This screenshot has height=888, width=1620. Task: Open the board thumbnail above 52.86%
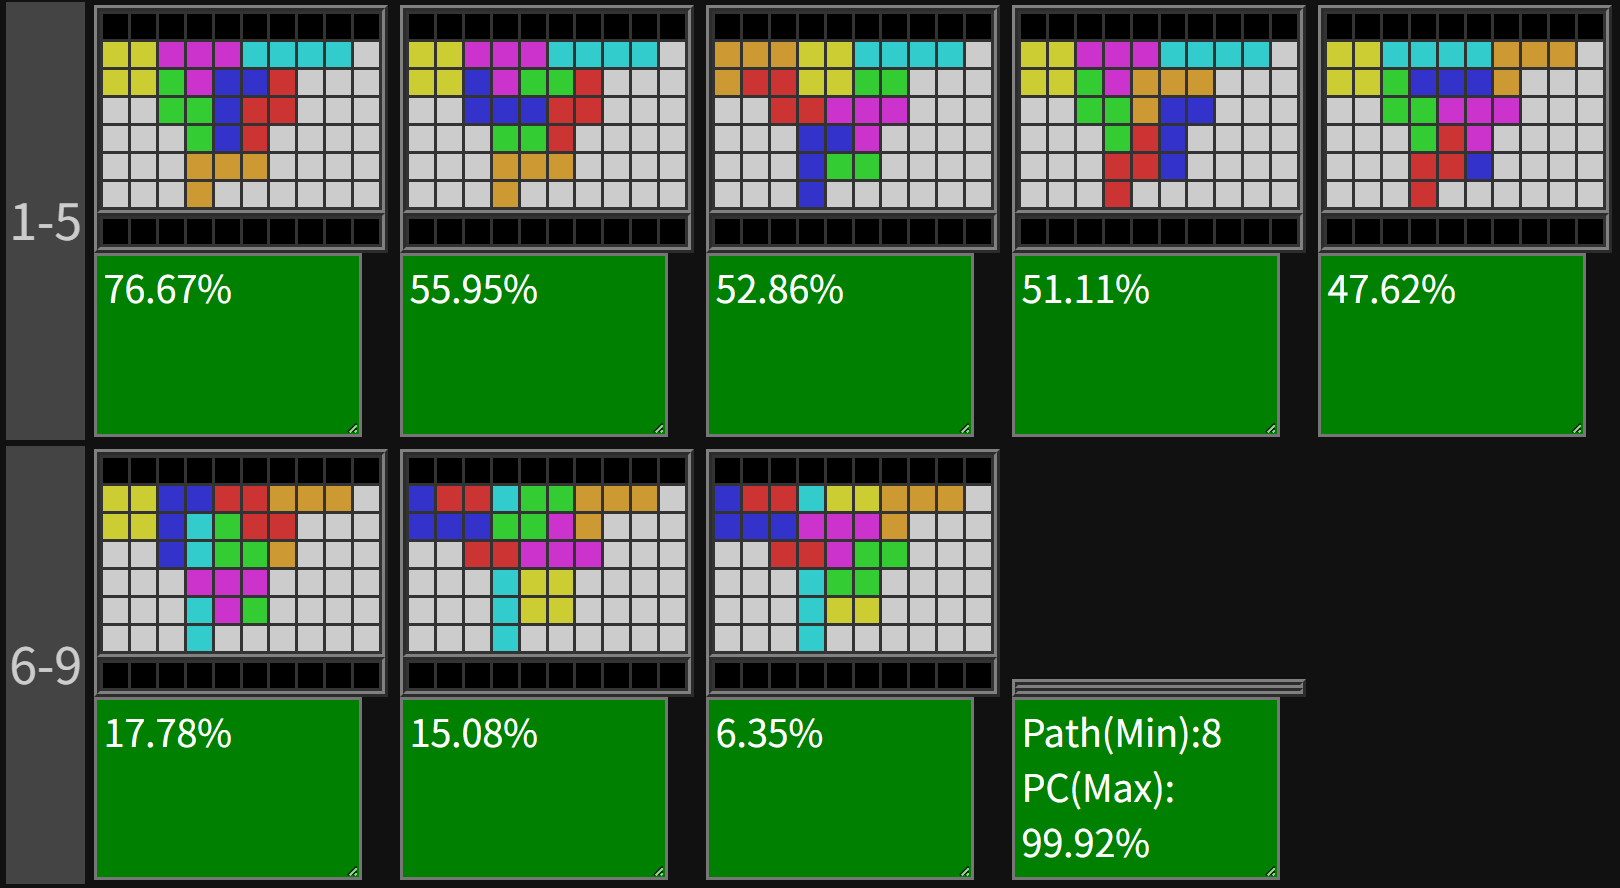pyautogui.click(x=853, y=129)
